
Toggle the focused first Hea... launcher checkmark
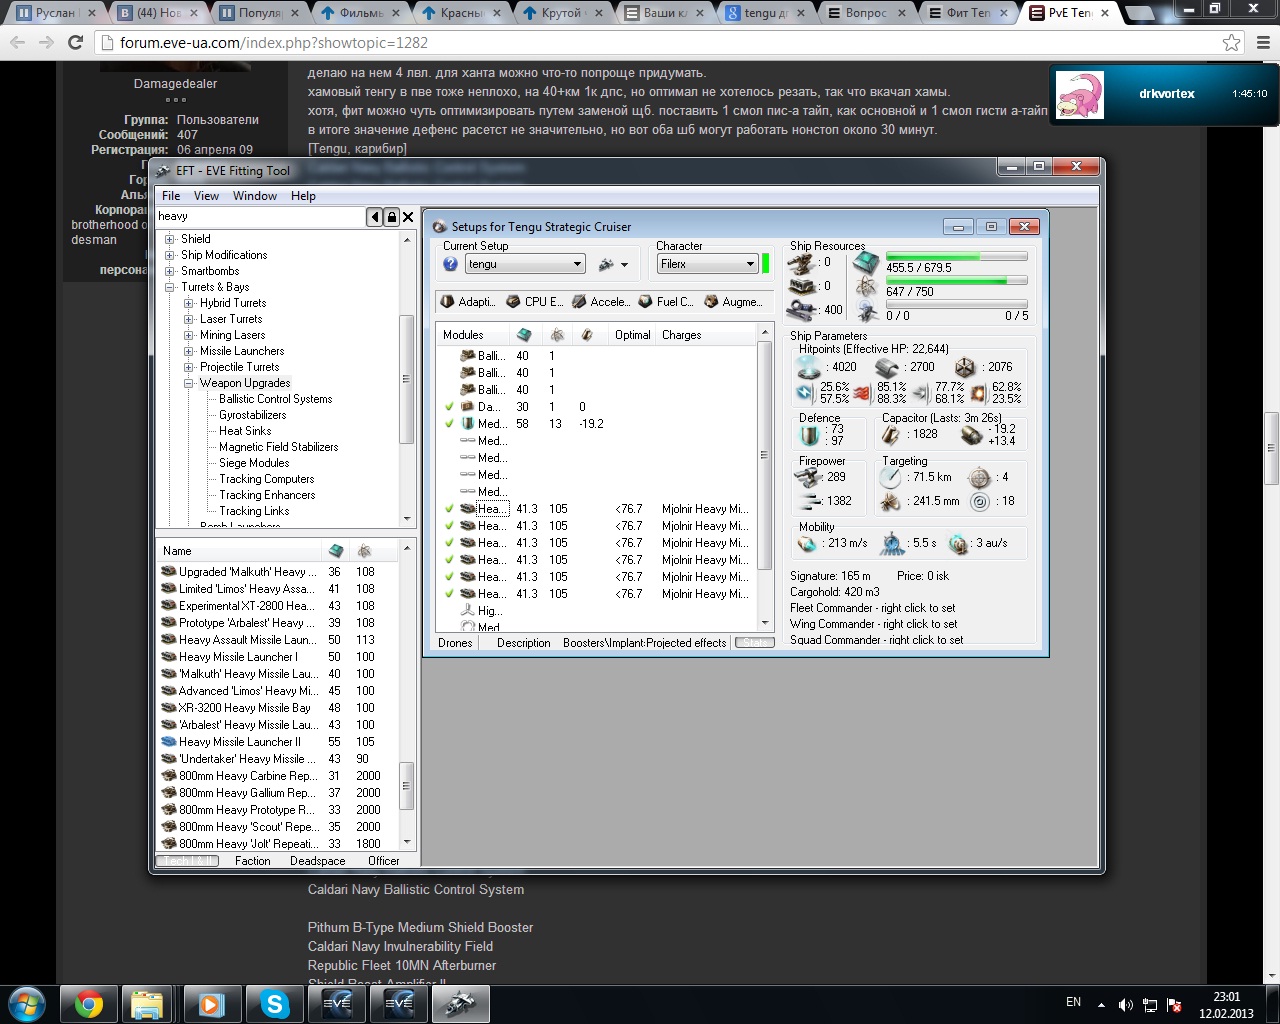[450, 509]
